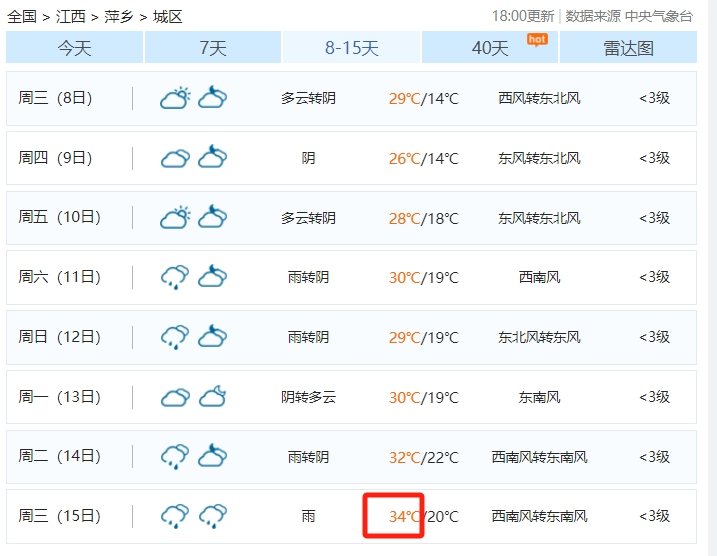Viewport: 717px width, 556px height.
Task: Switch to the 7天 forecast tab
Action: point(213,48)
